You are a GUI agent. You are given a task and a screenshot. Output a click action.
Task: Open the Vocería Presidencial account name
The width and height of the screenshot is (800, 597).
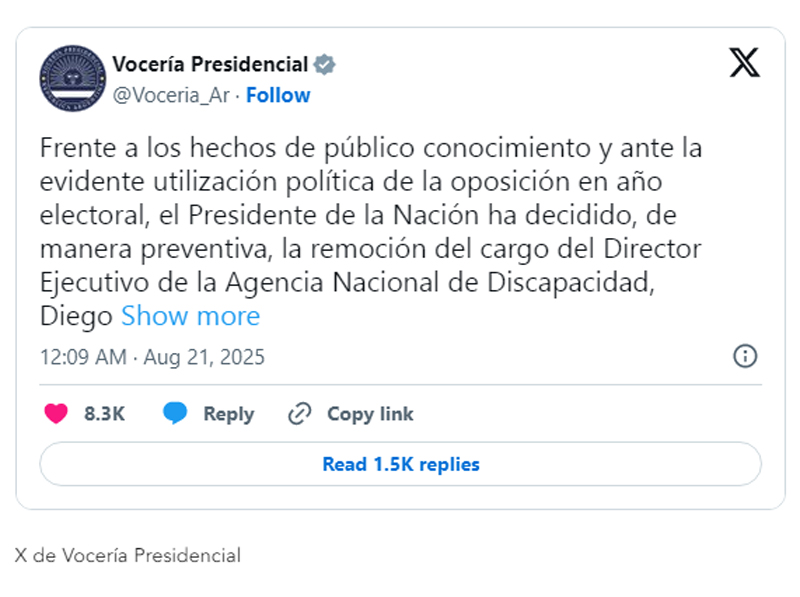[210, 65]
